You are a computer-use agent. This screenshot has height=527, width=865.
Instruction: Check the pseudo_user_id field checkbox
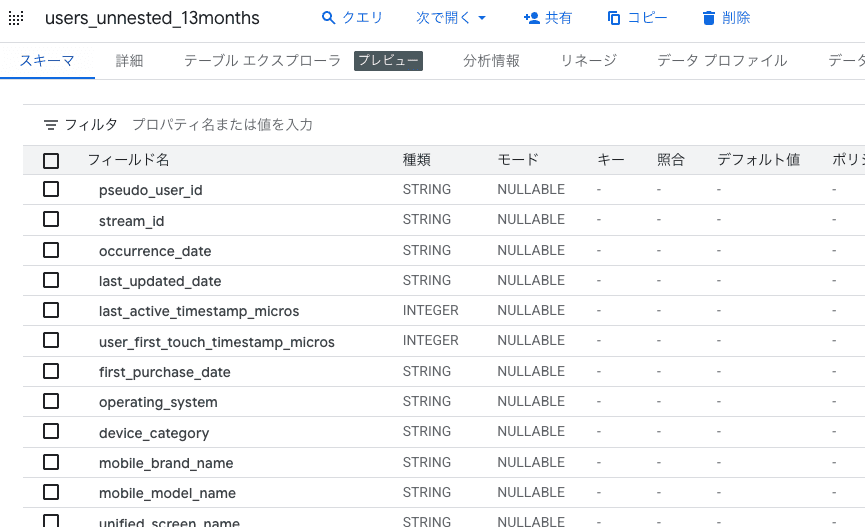pos(51,189)
